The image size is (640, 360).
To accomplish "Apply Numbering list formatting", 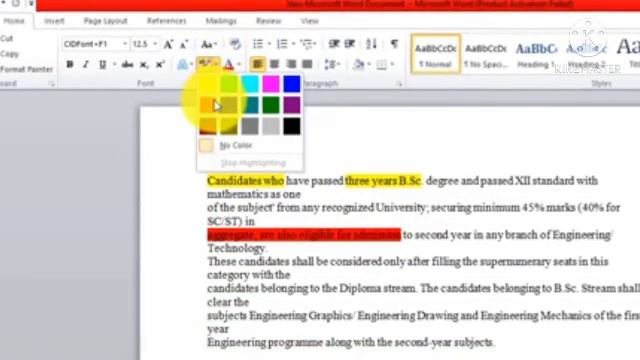I will 282,44.
